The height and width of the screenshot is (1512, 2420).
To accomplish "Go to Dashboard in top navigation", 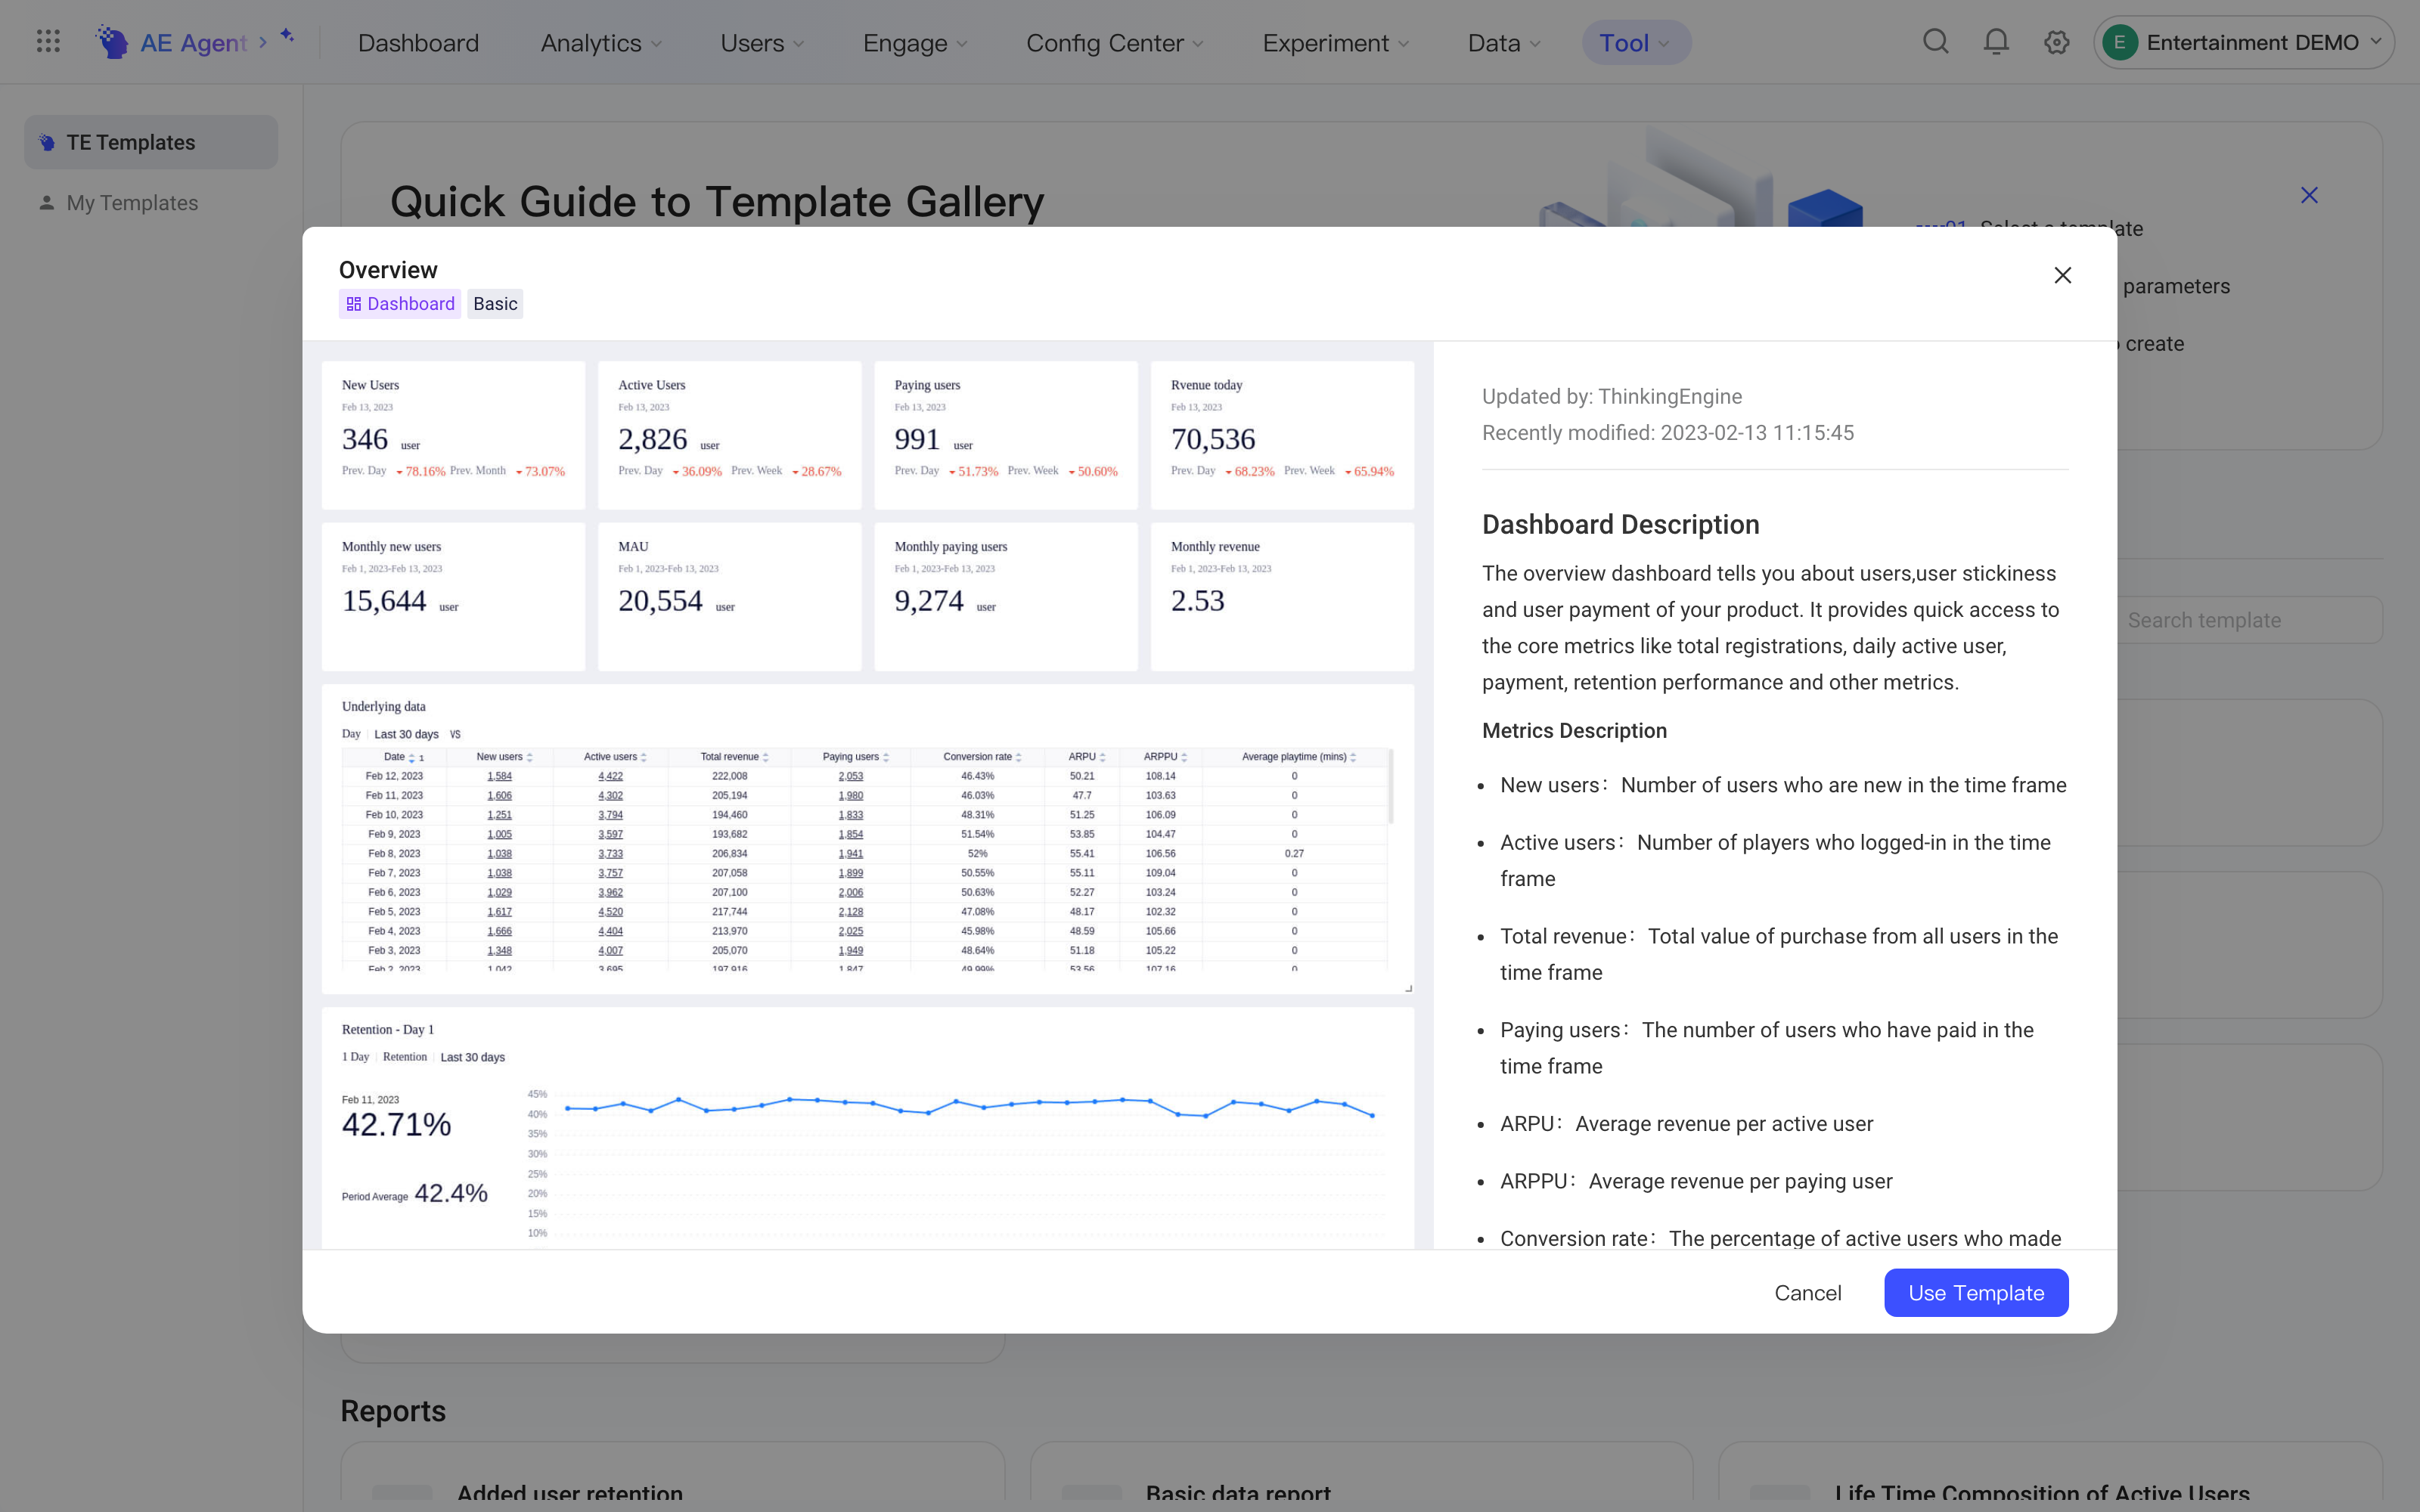I will coord(418,43).
